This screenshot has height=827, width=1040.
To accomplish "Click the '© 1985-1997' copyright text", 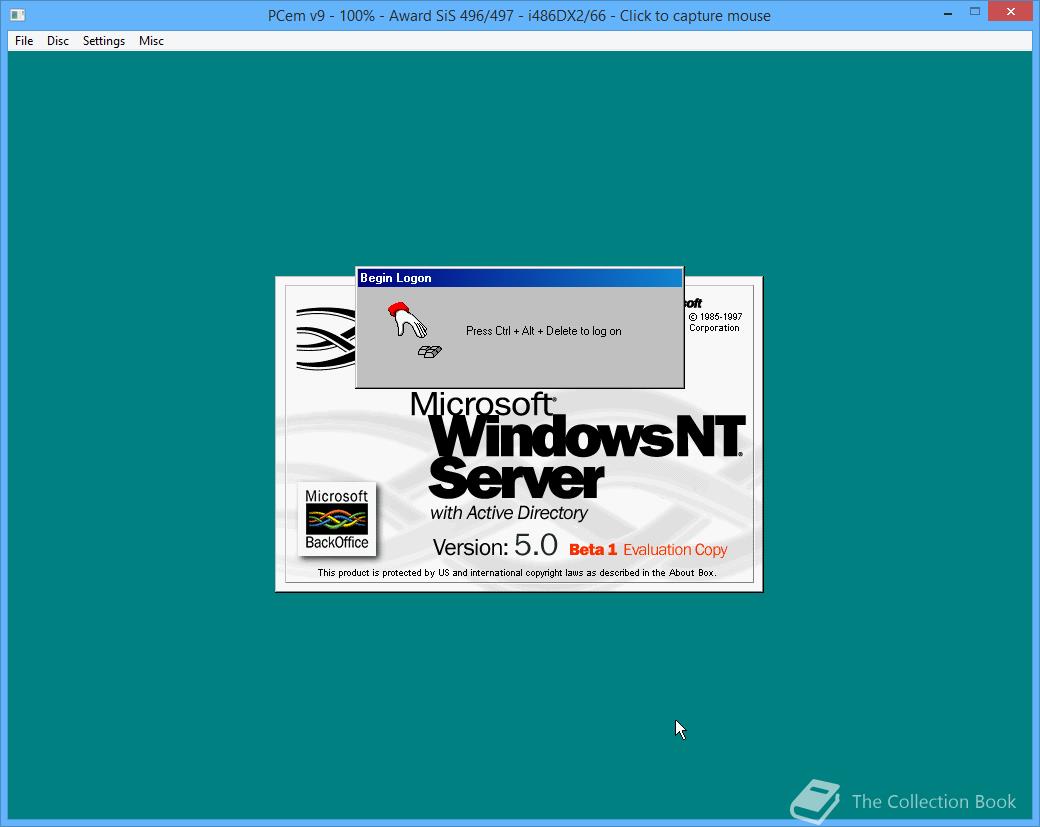I will (715, 316).
